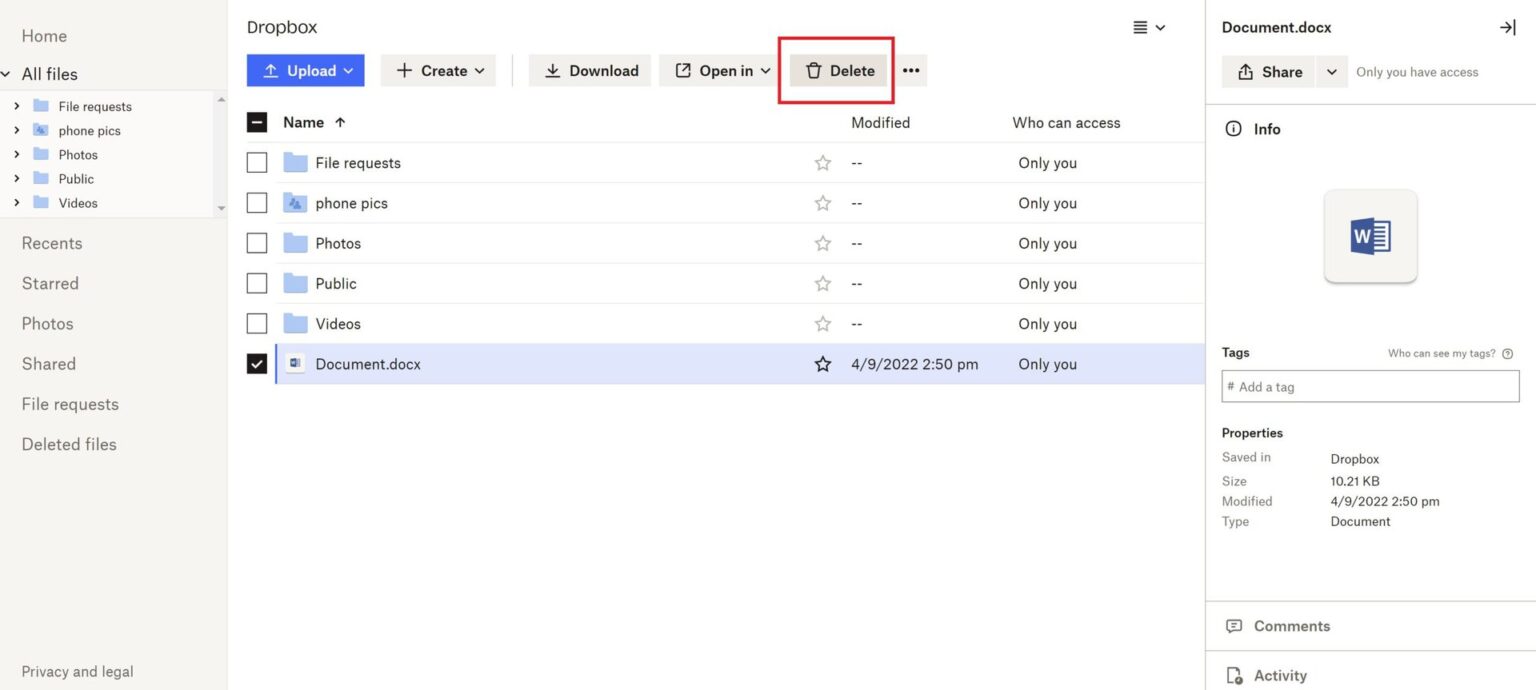Screen dimensions: 1536x690
Task: Check the Photos folder checkbox
Action: (256, 242)
